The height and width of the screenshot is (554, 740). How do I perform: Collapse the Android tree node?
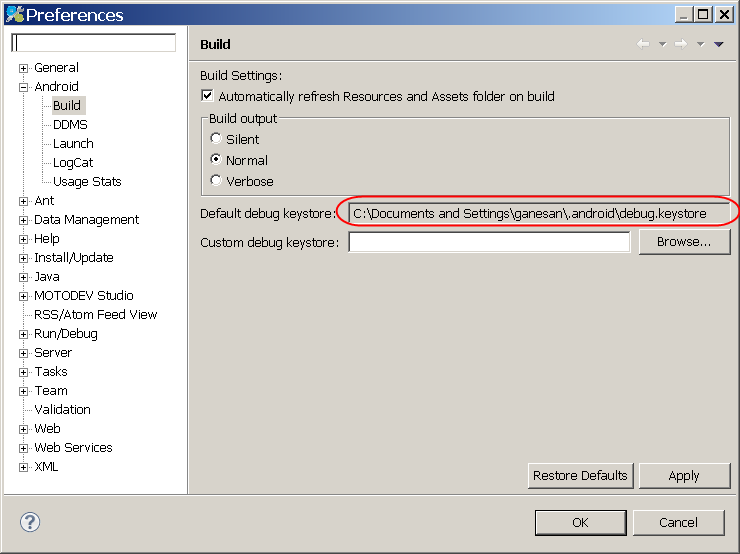point(23,87)
